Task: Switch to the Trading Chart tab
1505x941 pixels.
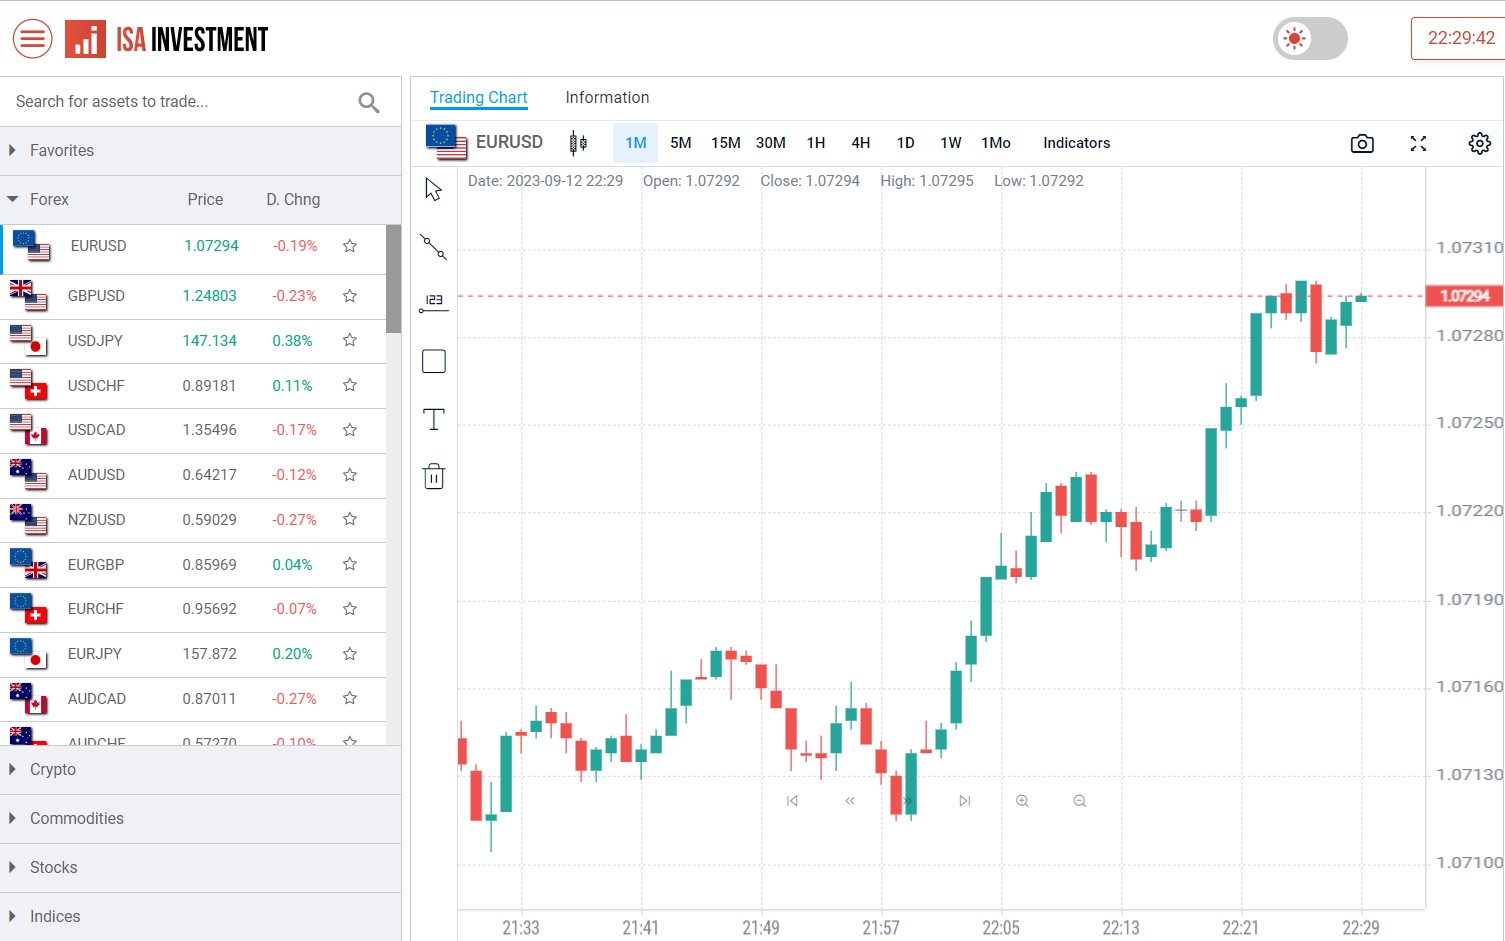Action: point(478,98)
